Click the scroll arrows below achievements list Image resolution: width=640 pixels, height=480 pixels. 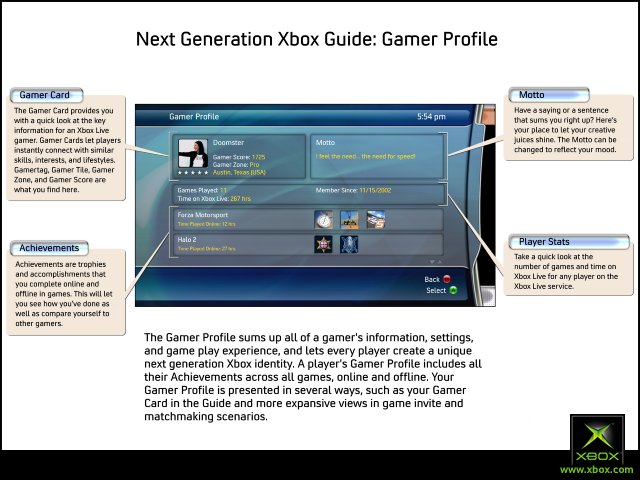tap(436, 262)
